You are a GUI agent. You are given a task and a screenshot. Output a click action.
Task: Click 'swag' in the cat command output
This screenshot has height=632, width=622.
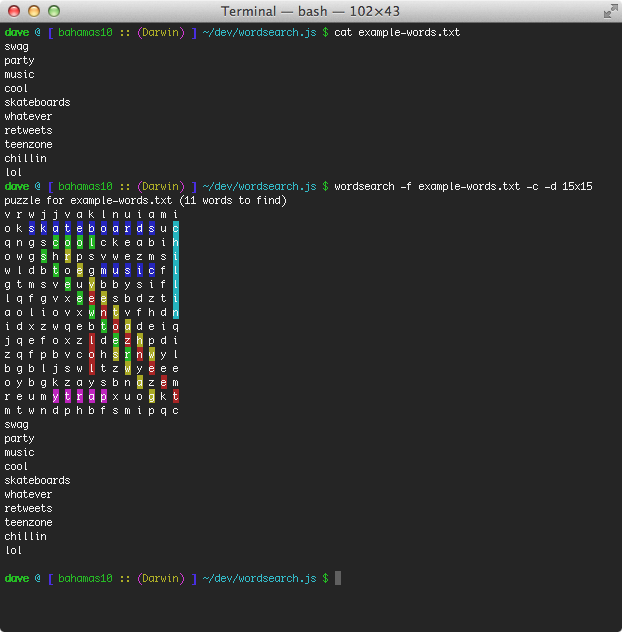click(x=17, y=47)
